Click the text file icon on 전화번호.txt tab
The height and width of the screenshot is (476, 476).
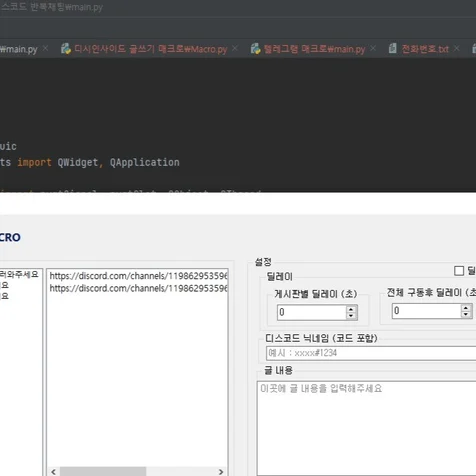(x=393, y=48)
